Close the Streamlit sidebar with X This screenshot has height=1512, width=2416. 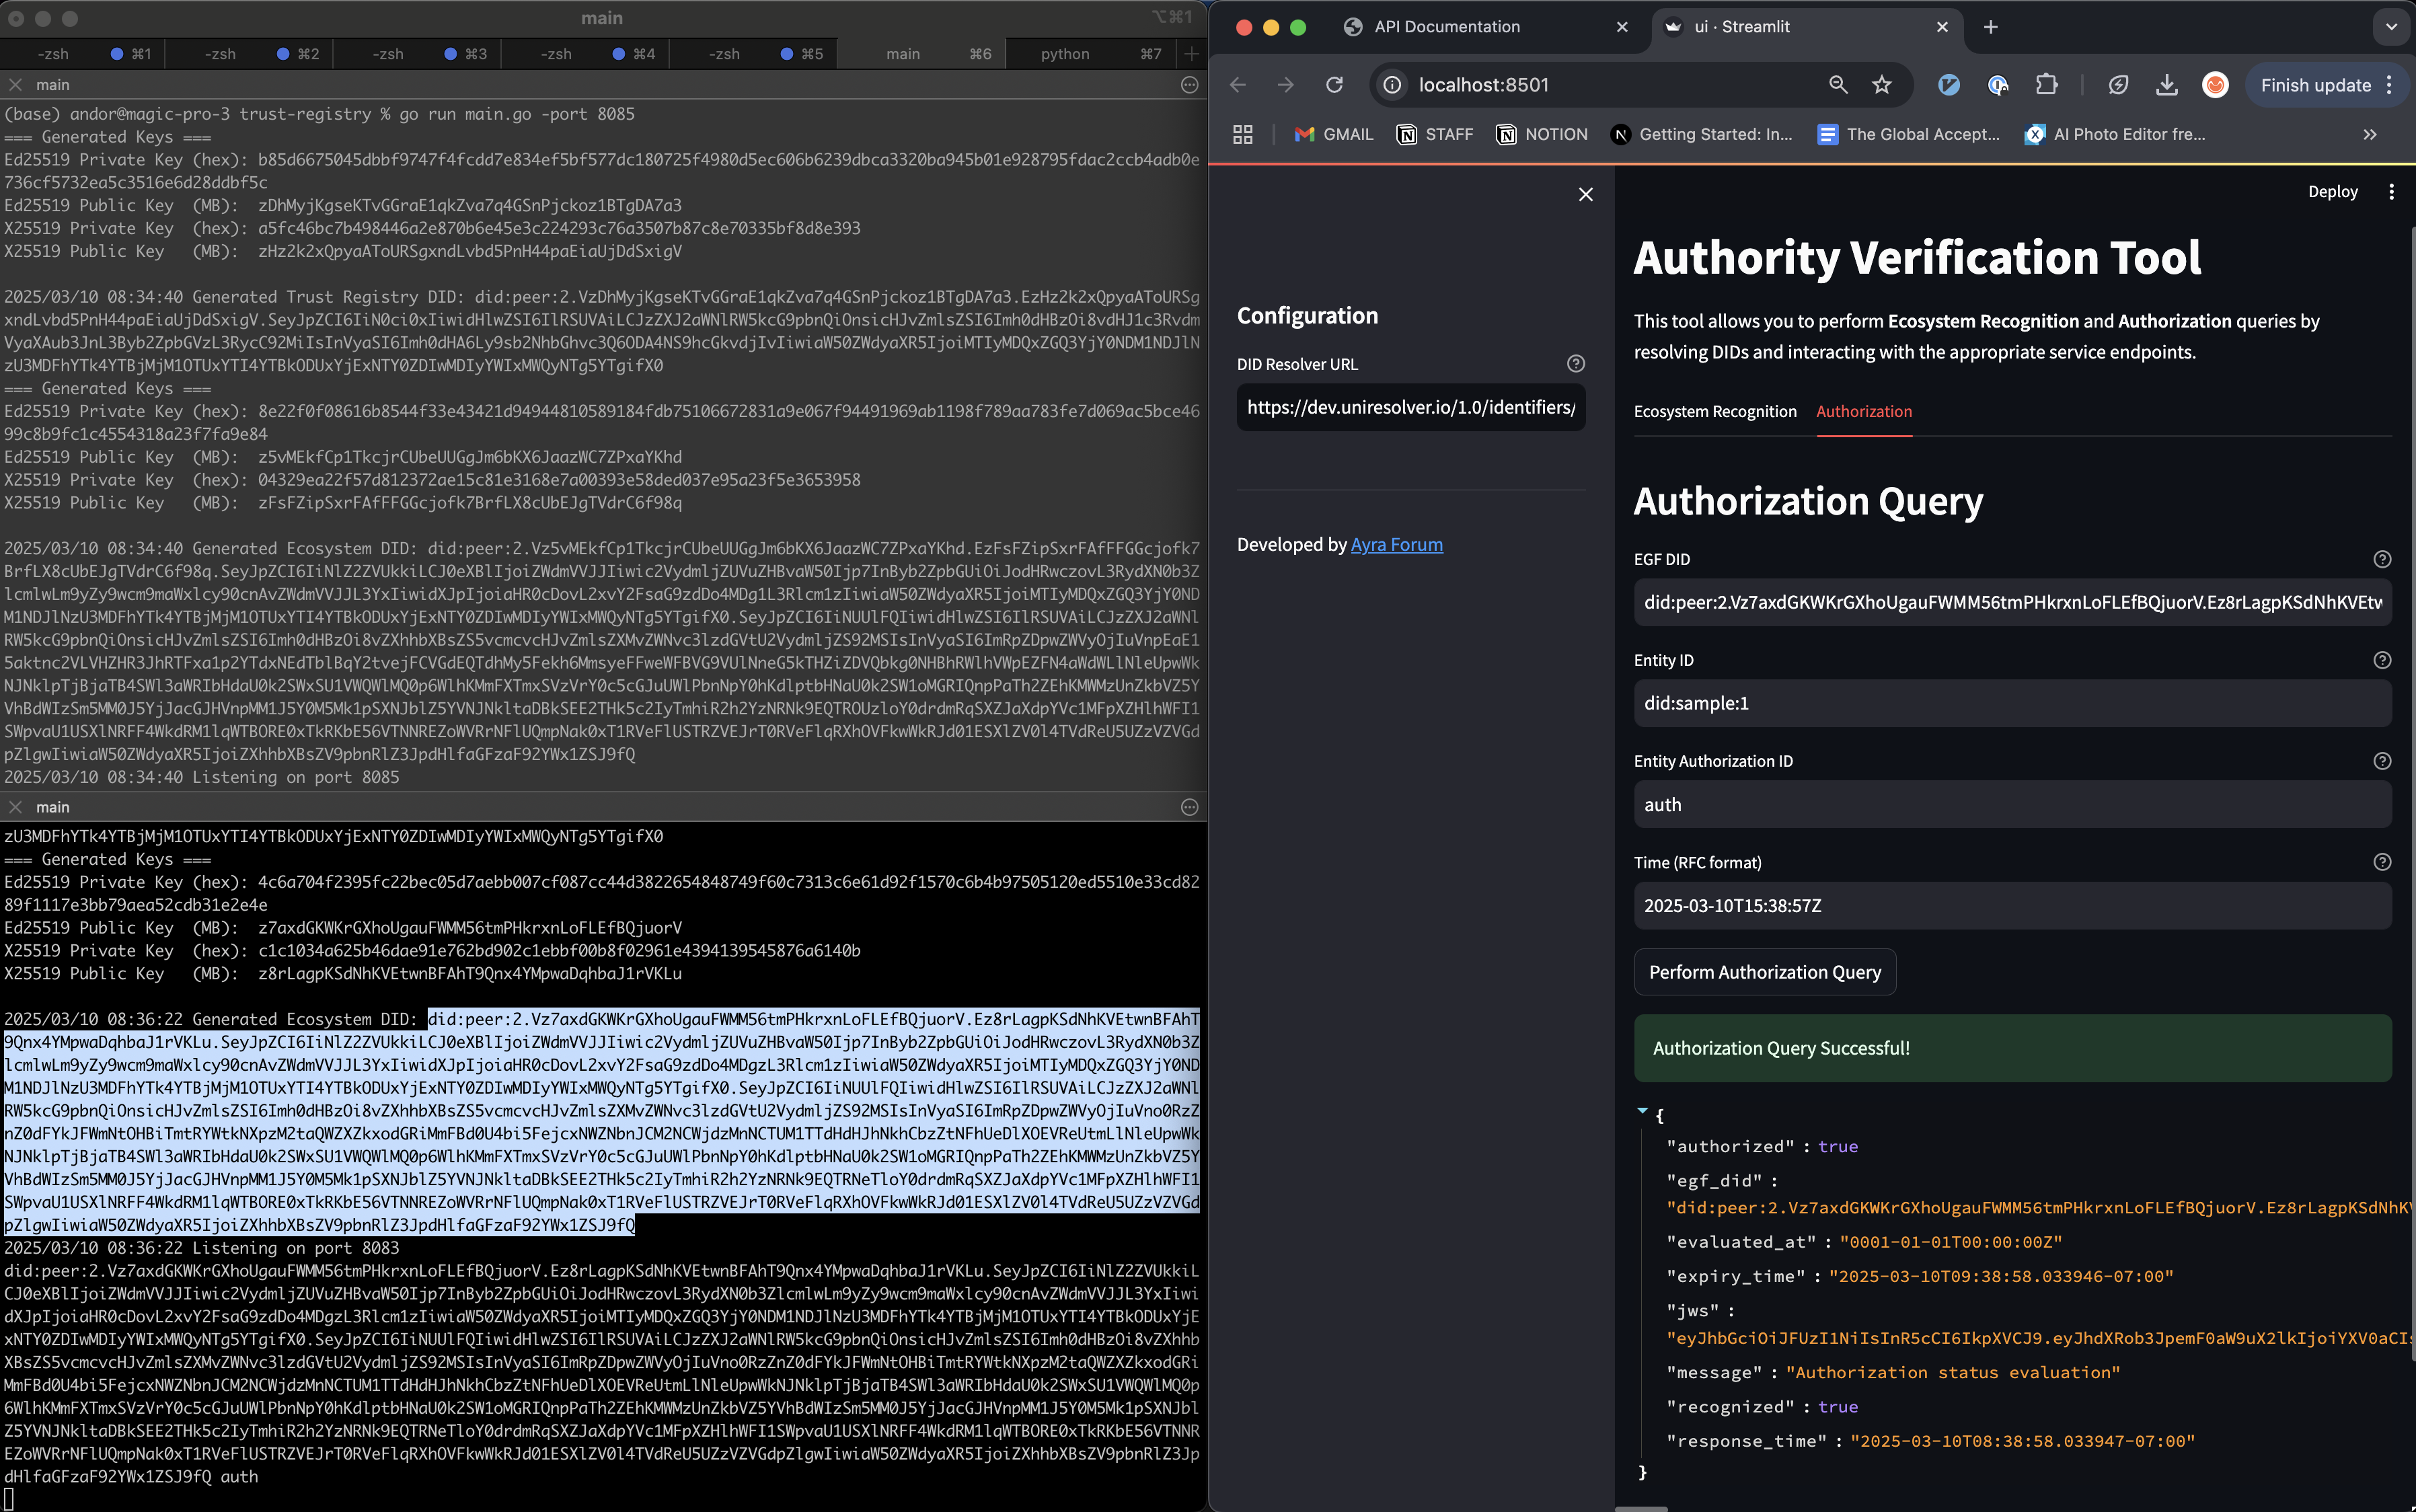coord(1585,194)
